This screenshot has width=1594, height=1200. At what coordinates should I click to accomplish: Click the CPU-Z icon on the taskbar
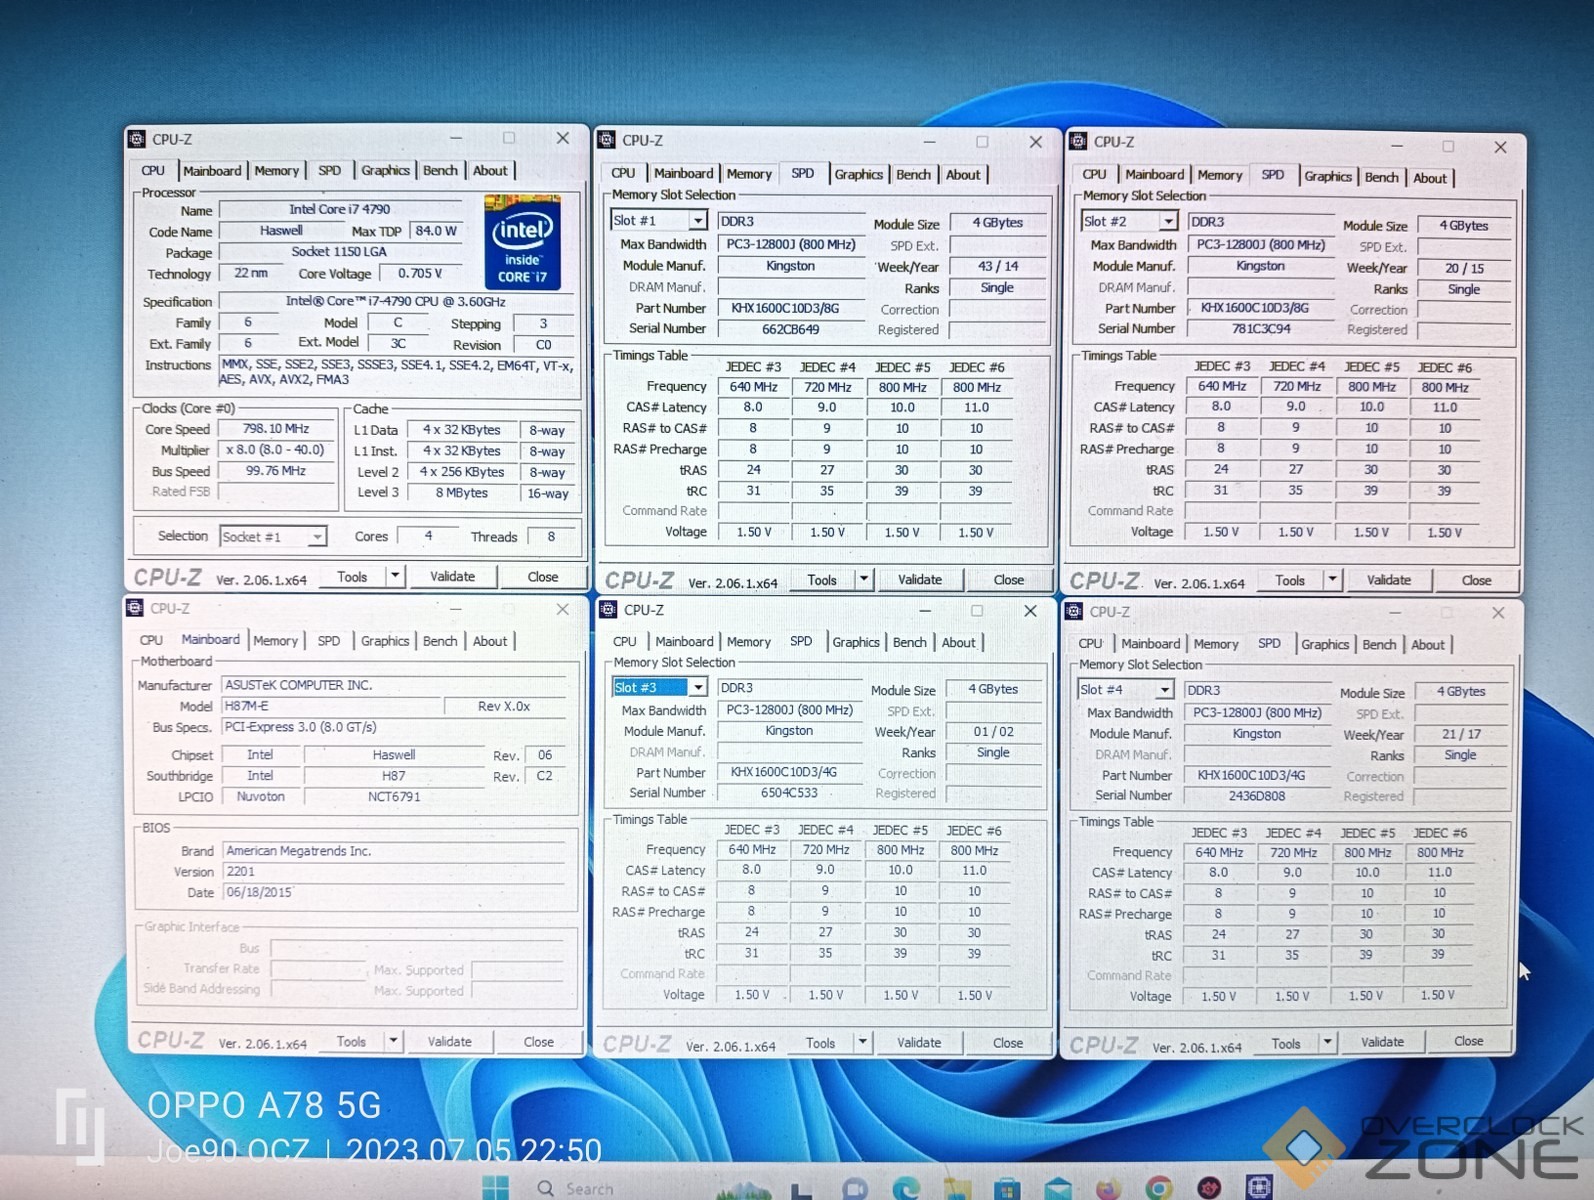point(1259,1187)
